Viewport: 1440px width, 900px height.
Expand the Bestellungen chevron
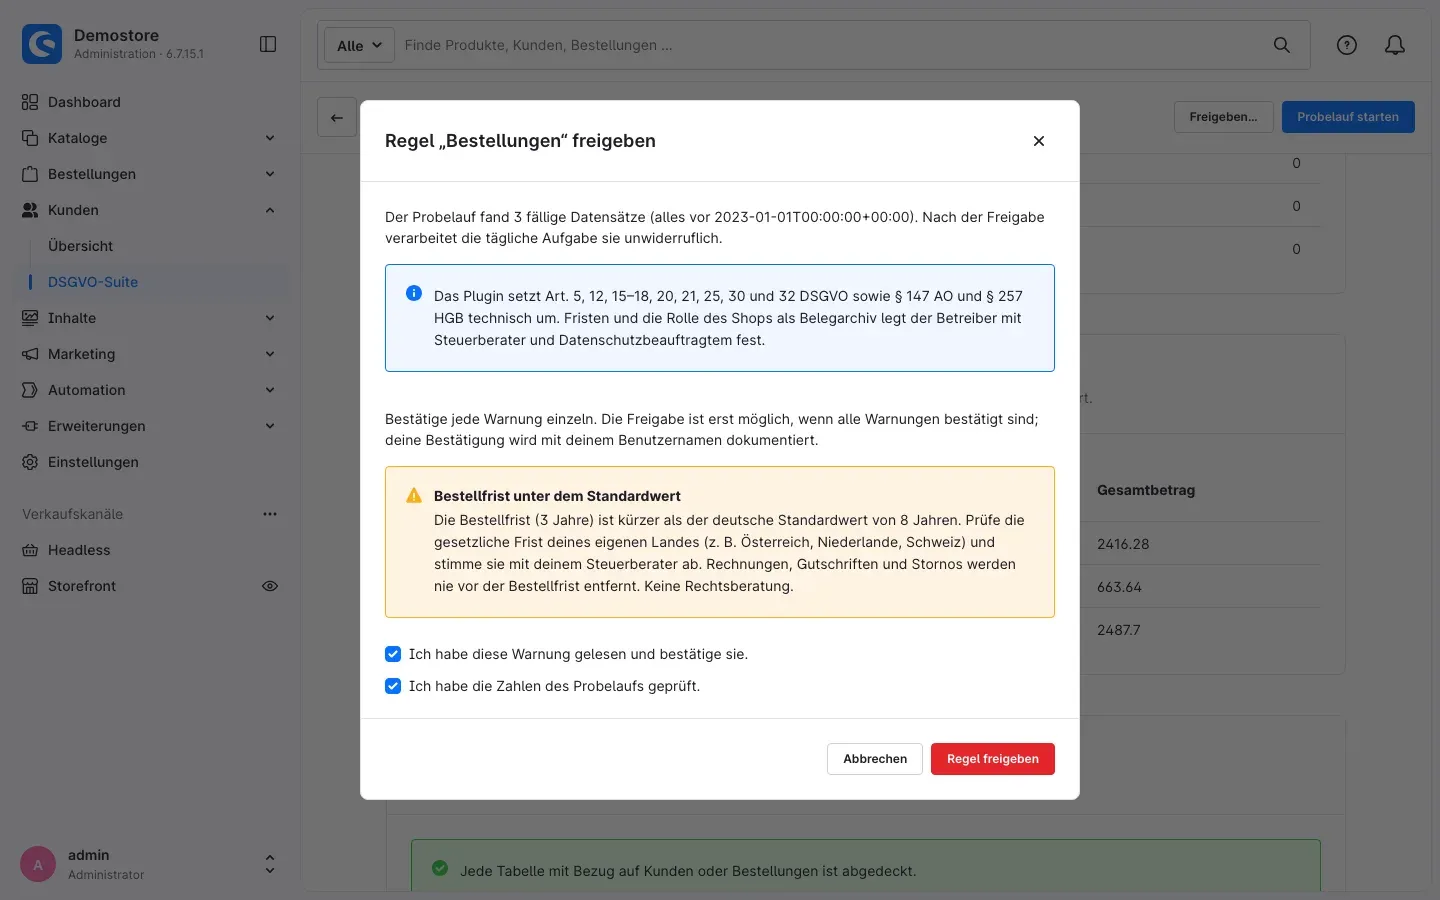pyautogui.click(x=270, y=174)
